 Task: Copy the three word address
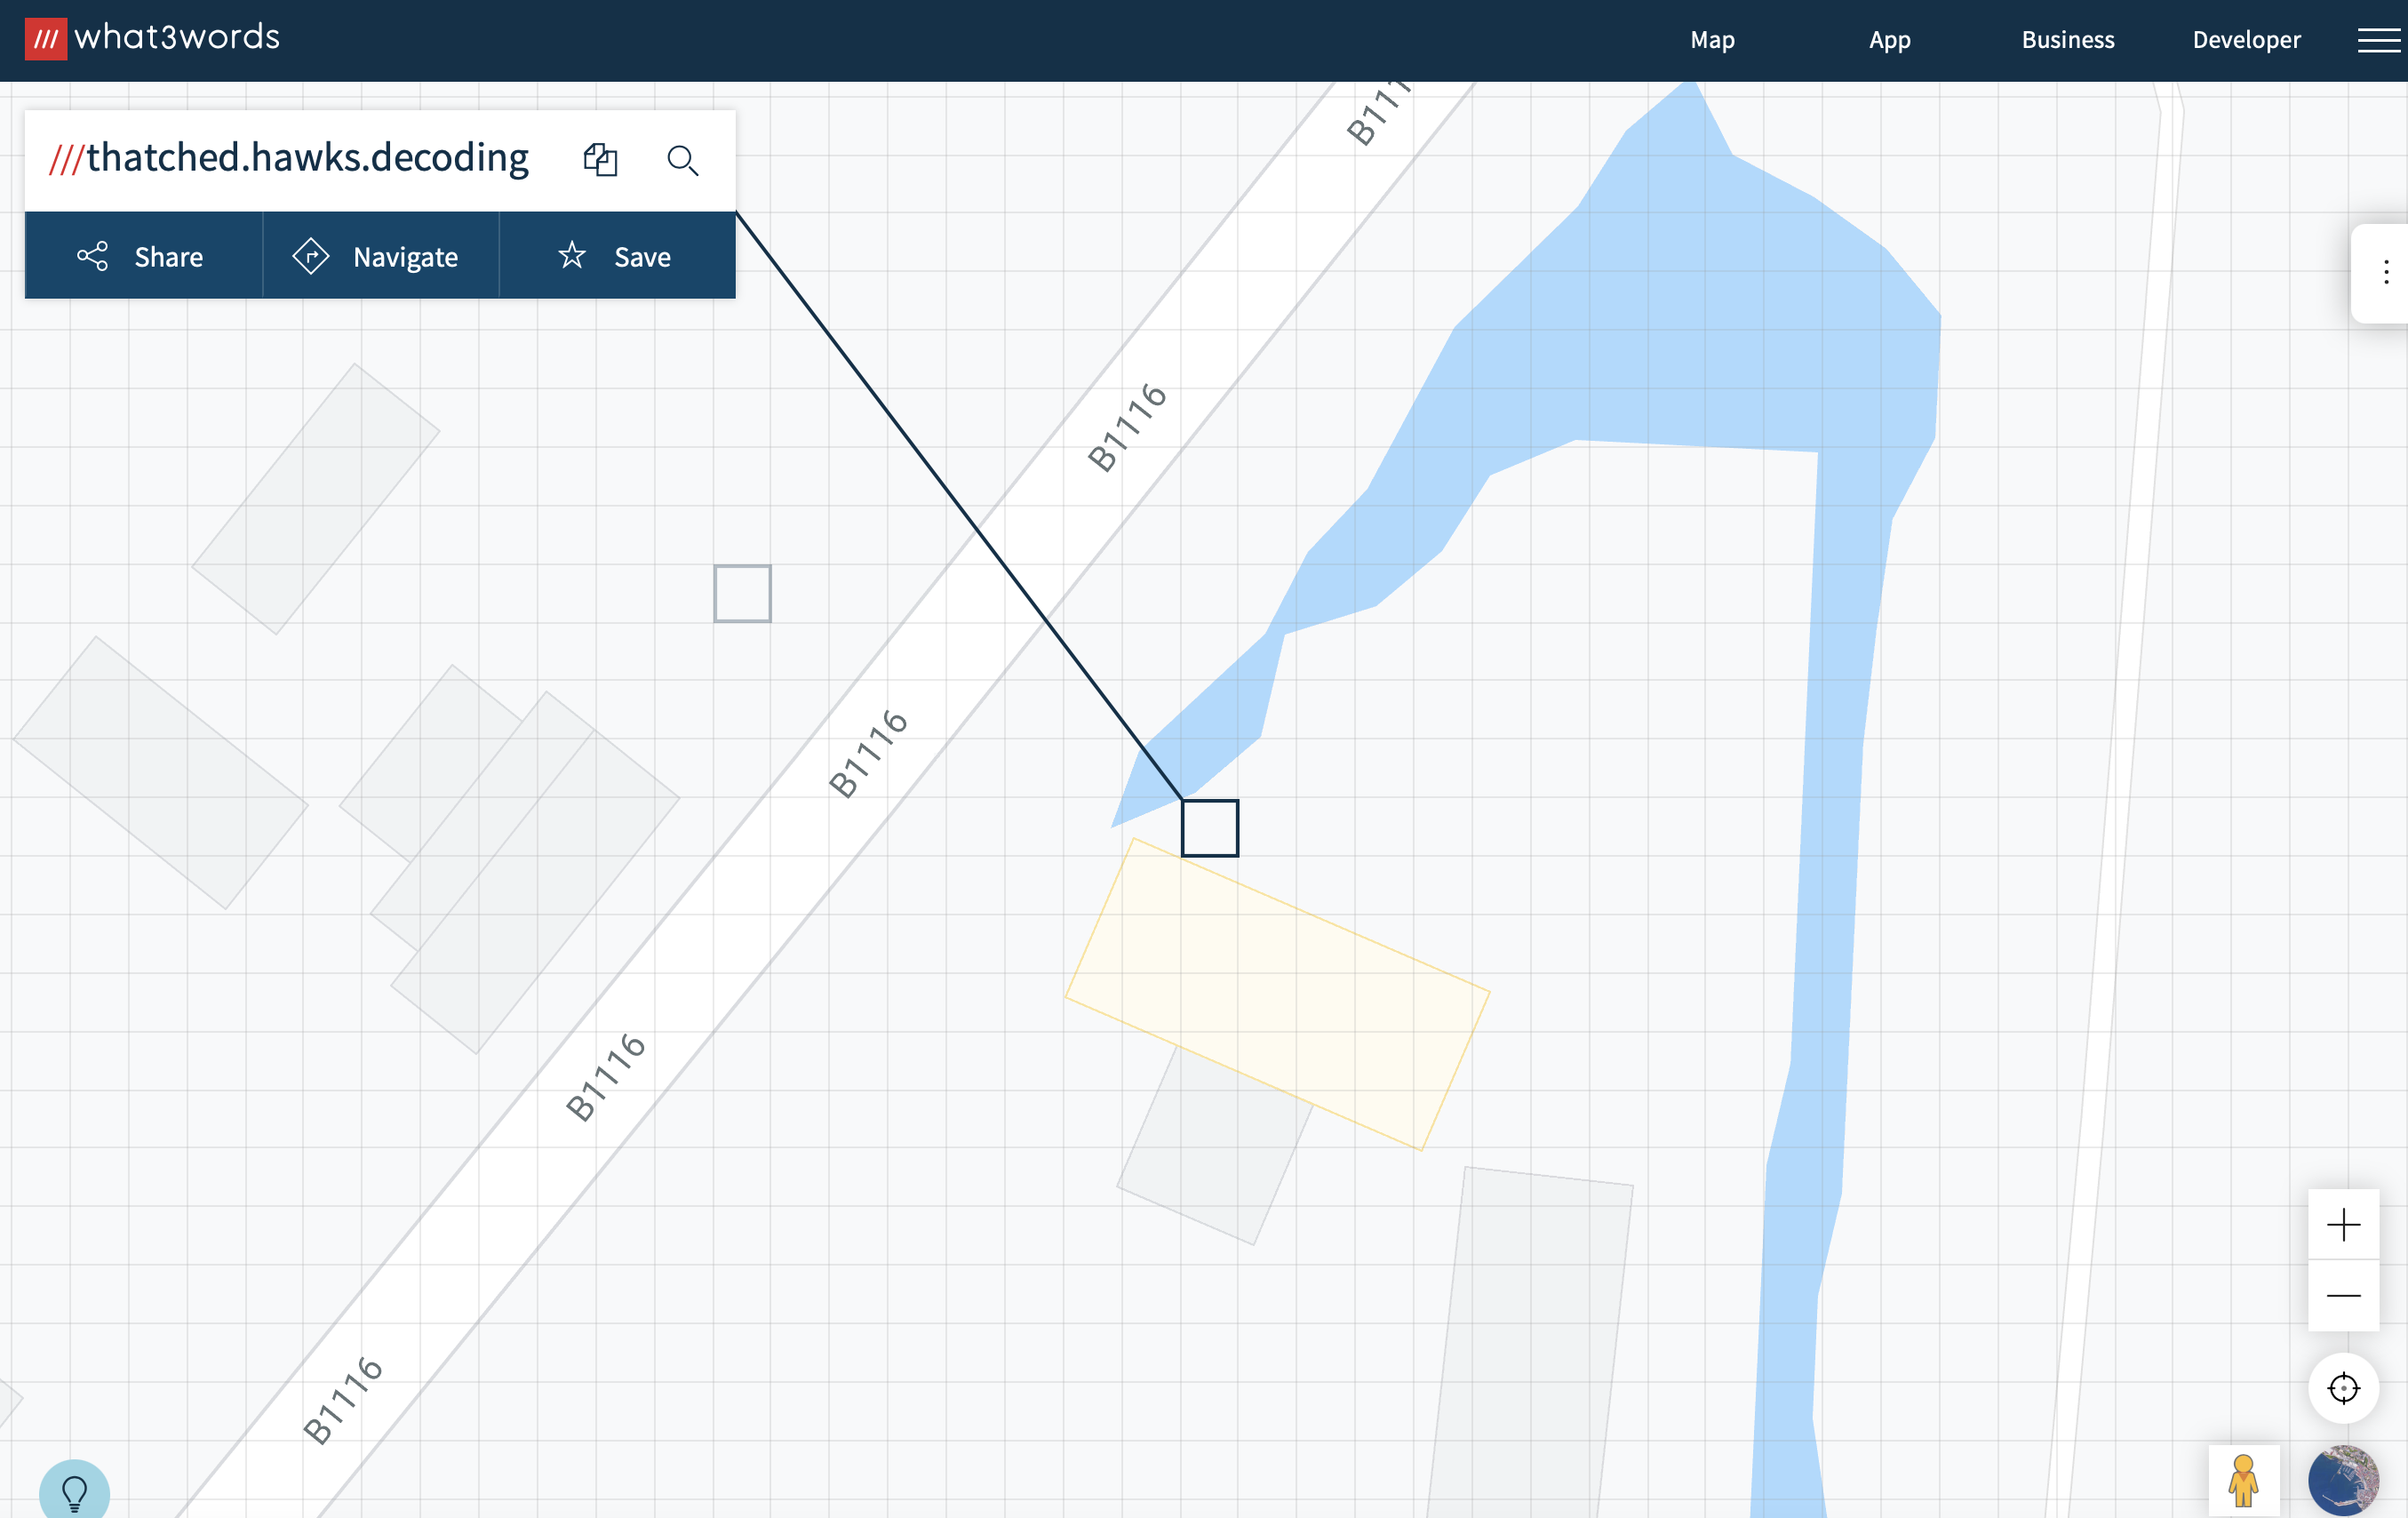coord(600,160)
